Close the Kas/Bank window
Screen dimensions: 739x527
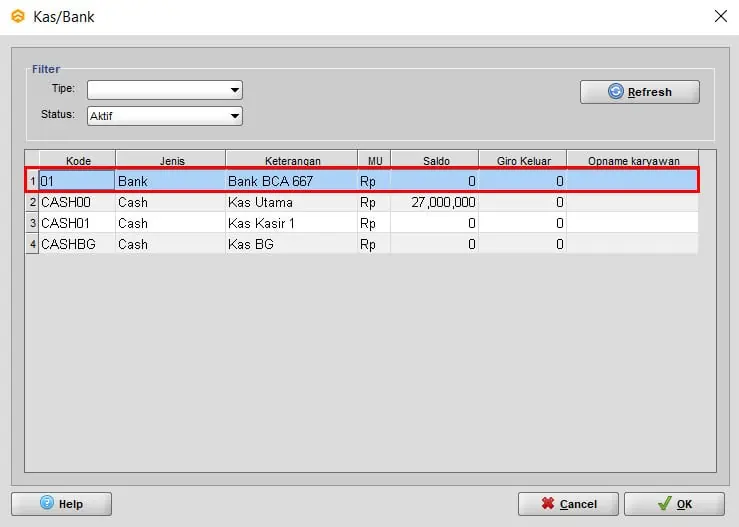tap(720, 16)
